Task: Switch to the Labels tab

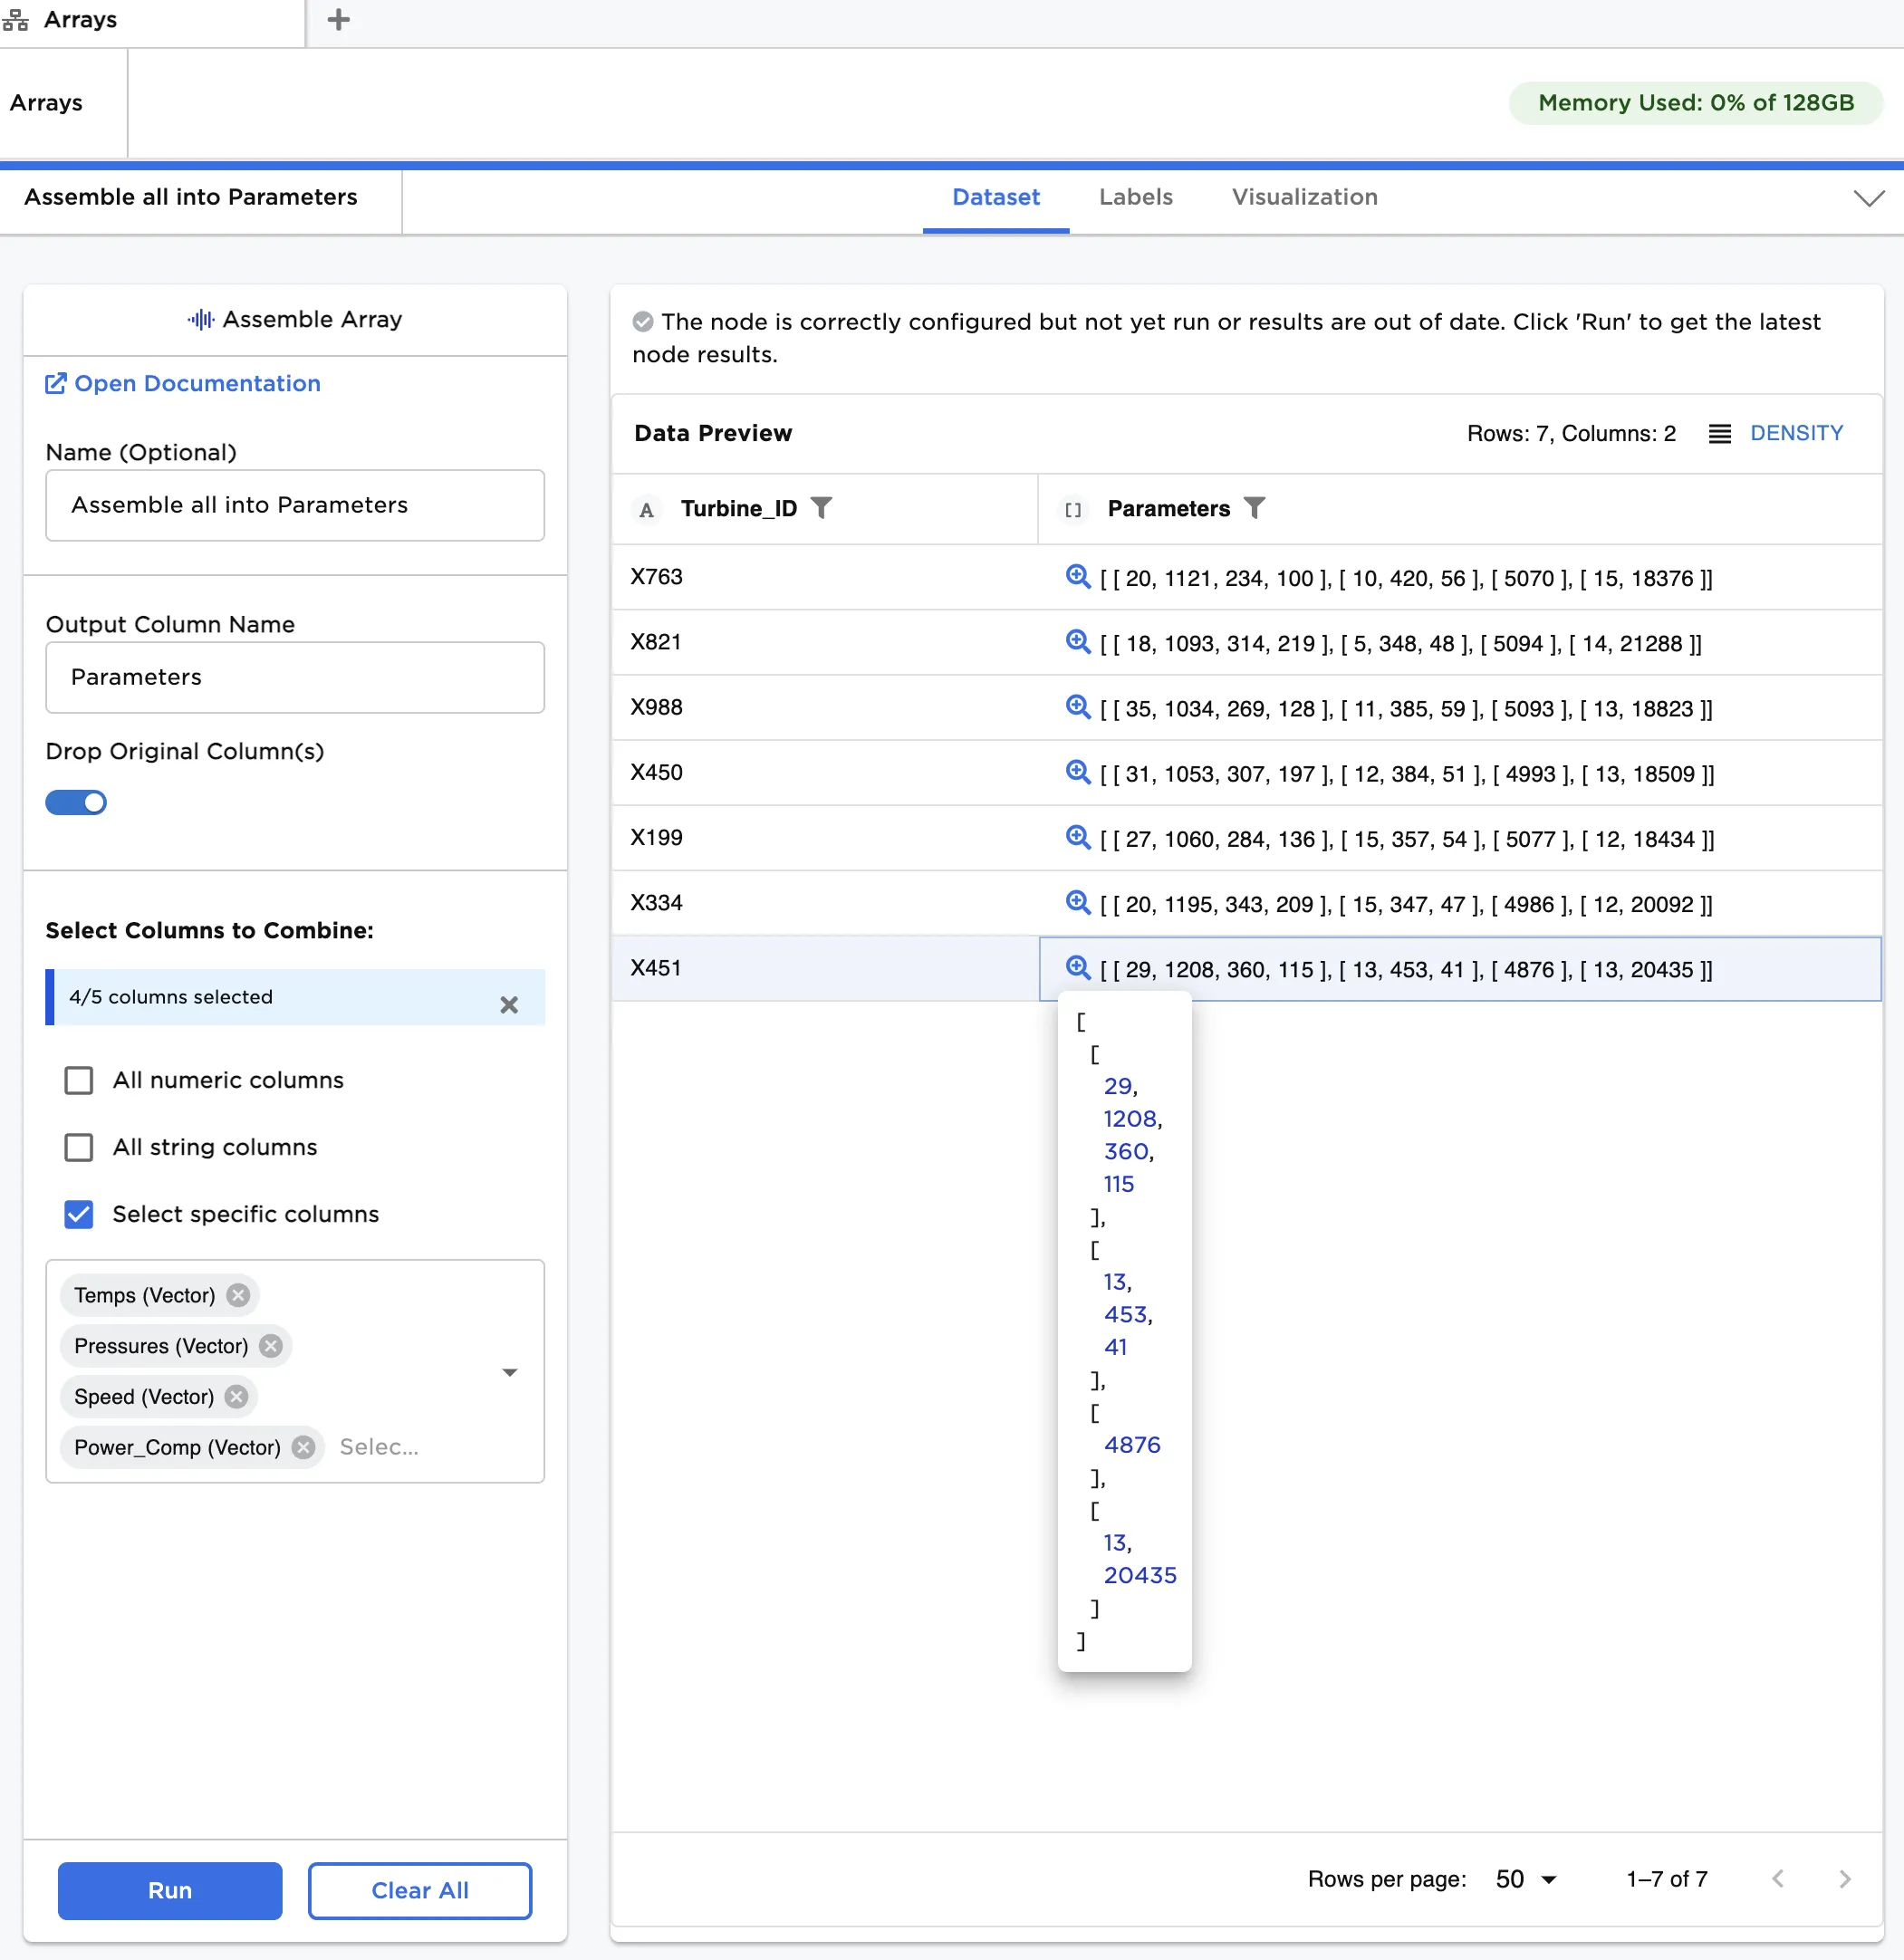Action: tap(1135, 197)
